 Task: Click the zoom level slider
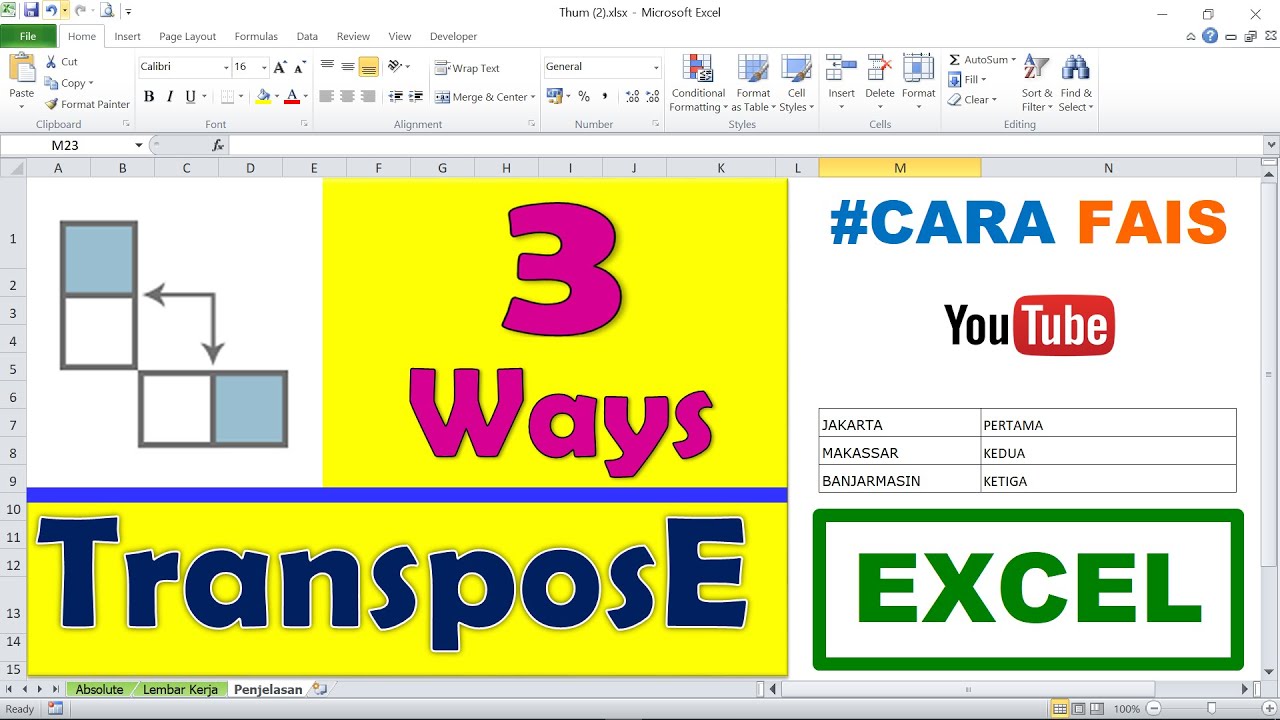coord(1212,709)
